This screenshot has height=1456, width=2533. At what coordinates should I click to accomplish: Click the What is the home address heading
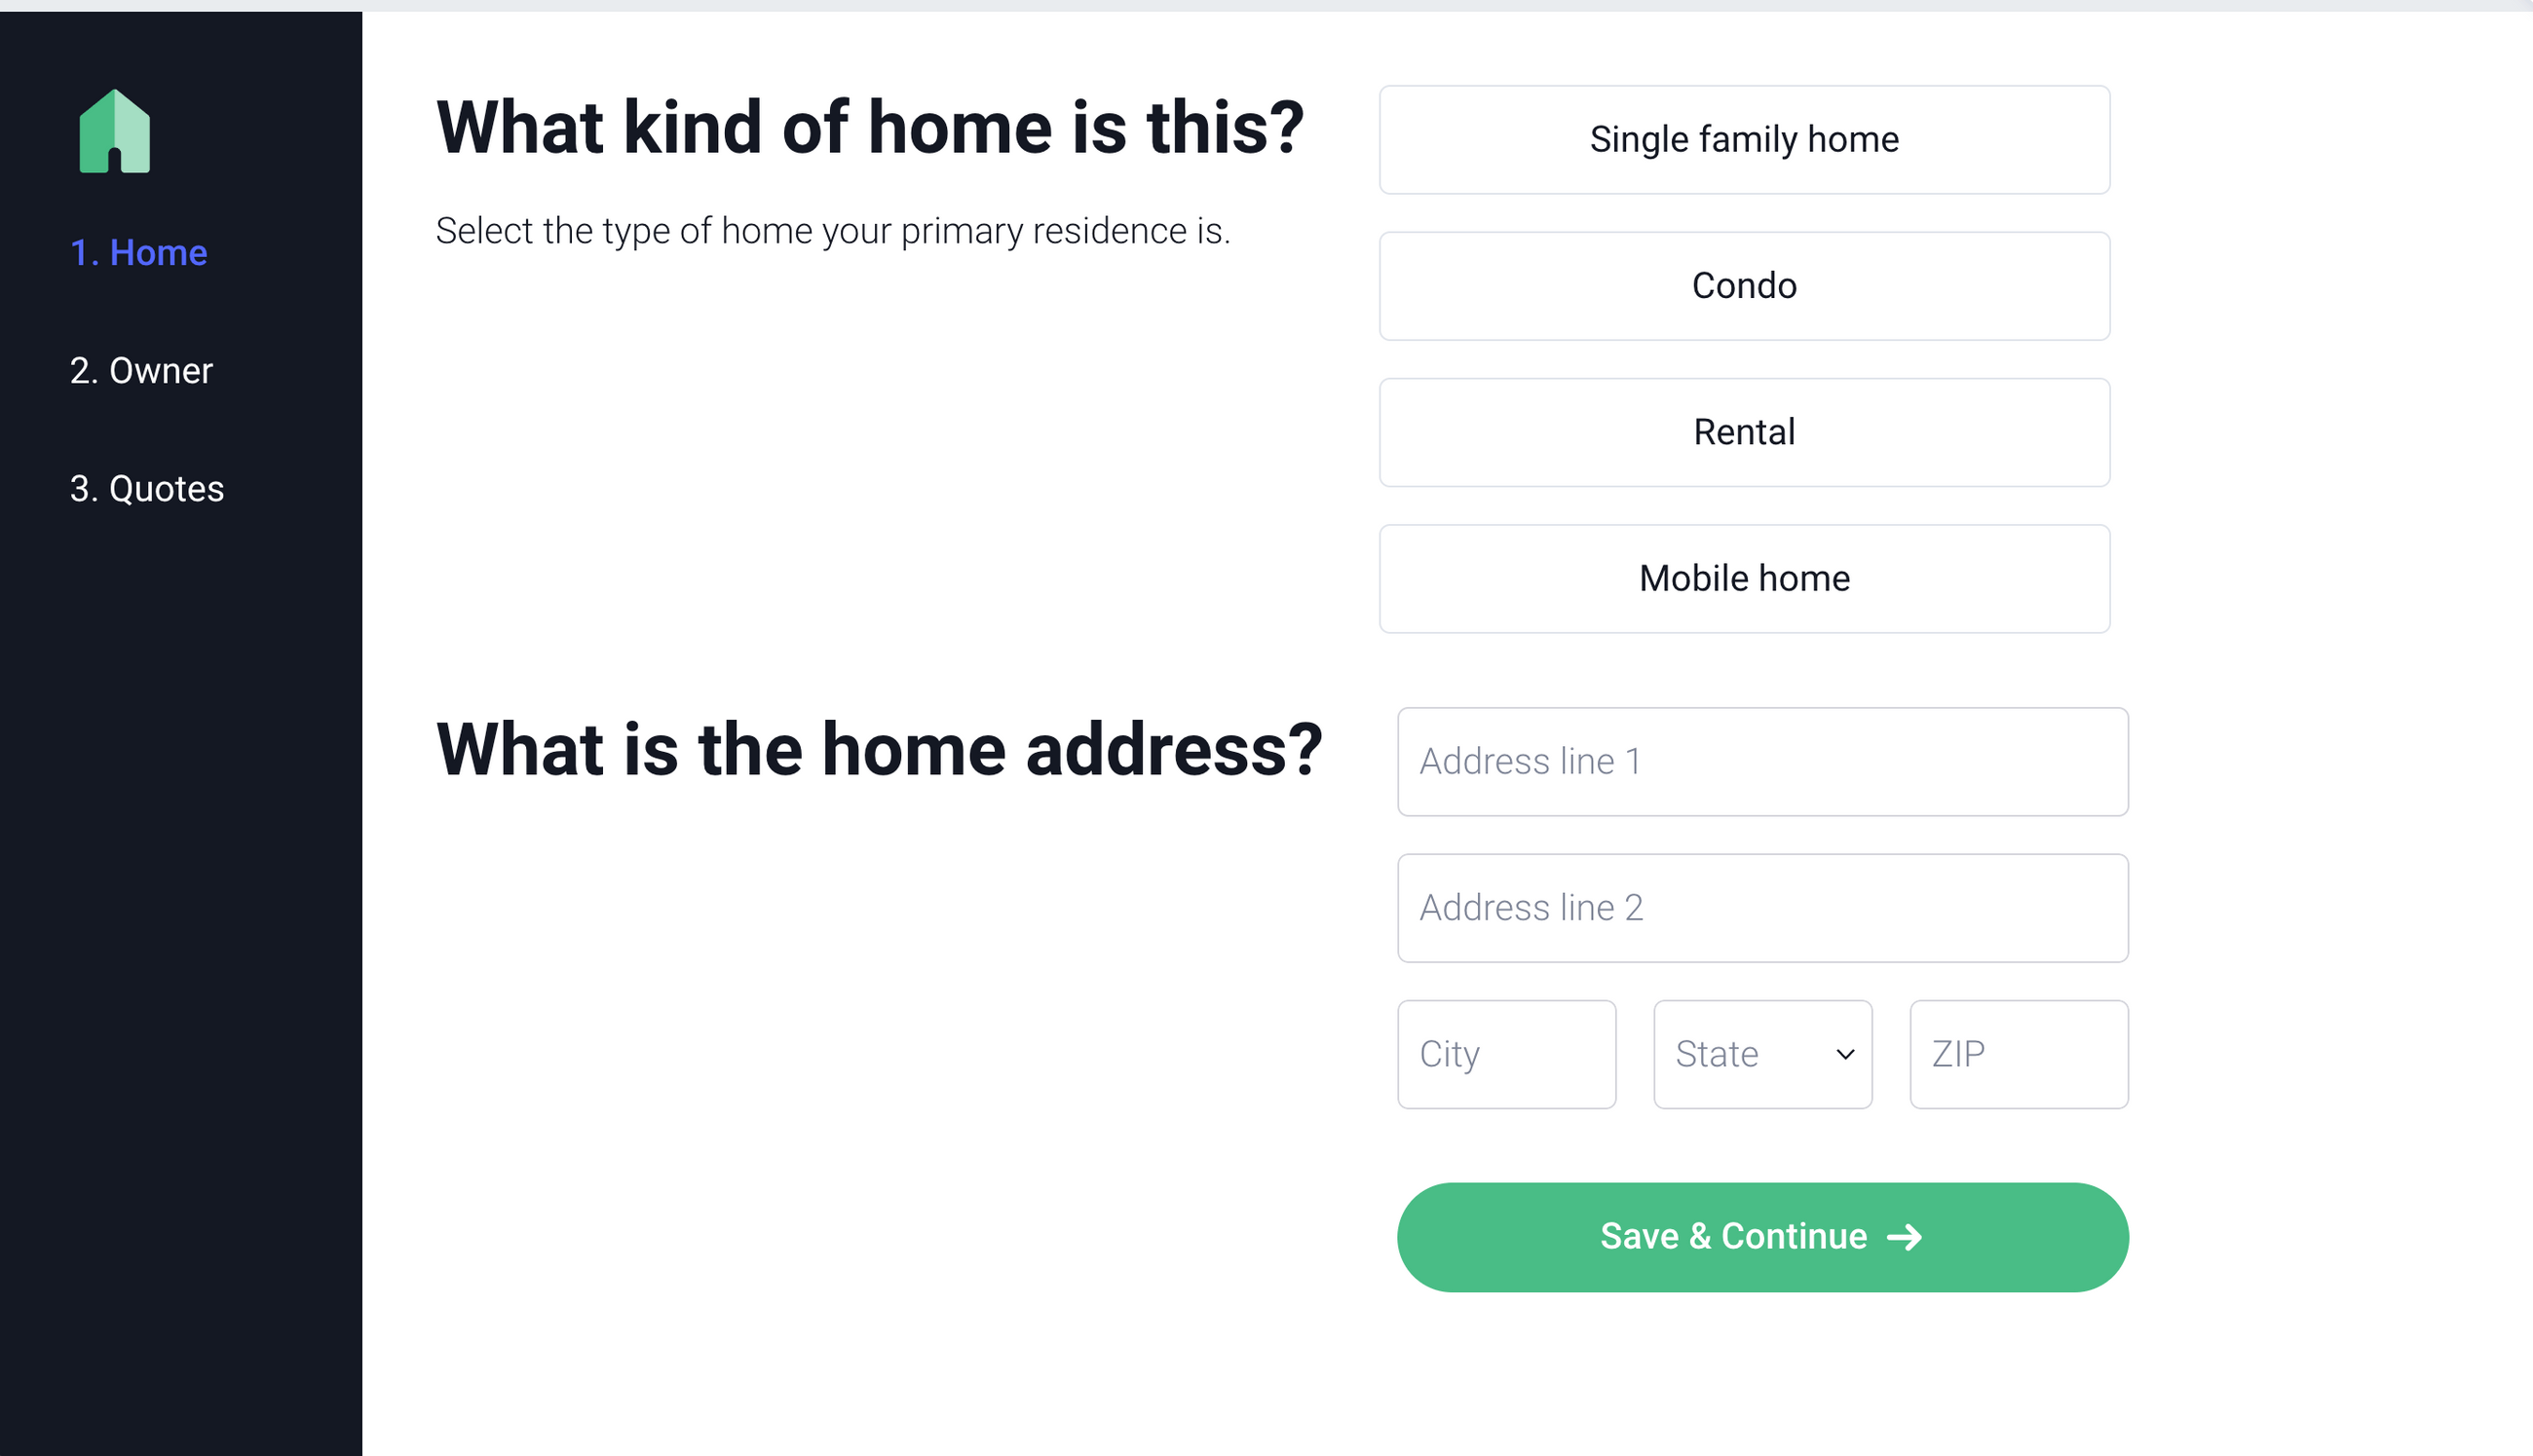coord(879,748)
